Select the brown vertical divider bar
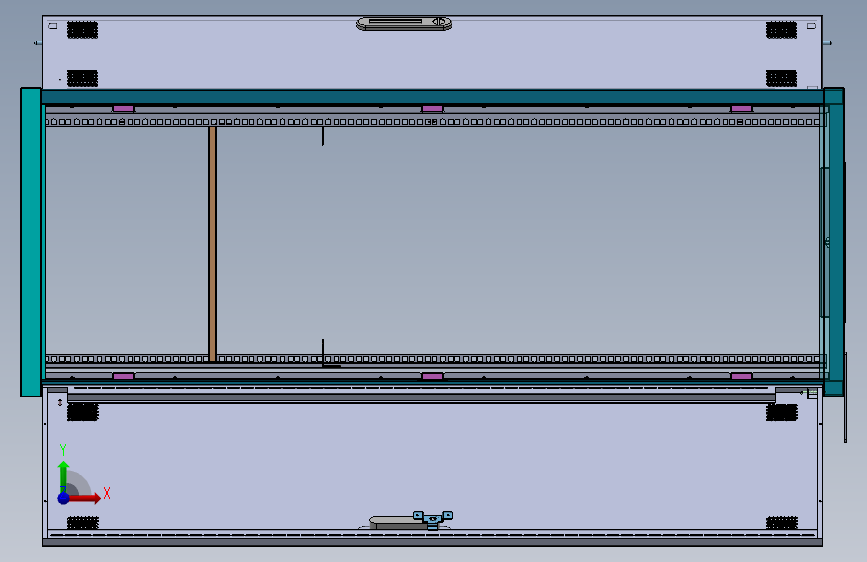This screenshot has width=867, height=562. coord(212,243)
